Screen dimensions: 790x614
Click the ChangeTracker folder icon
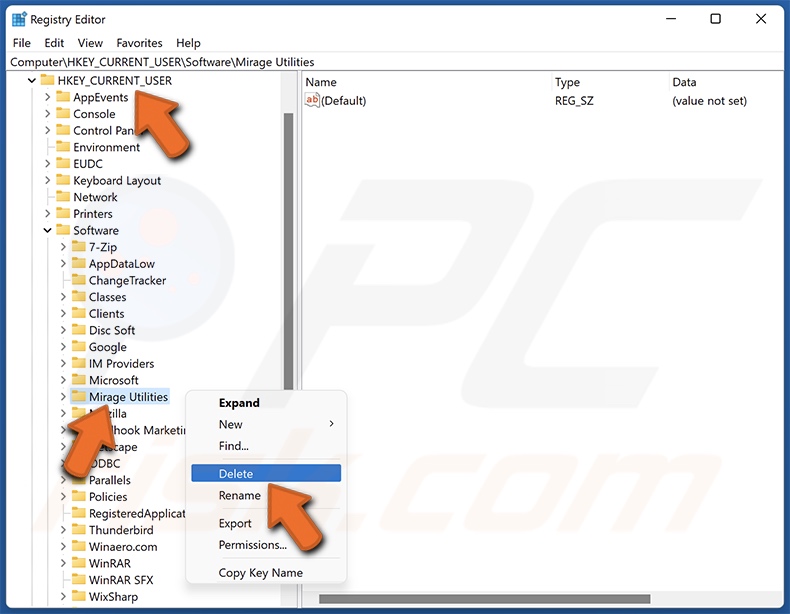point(79,280)
